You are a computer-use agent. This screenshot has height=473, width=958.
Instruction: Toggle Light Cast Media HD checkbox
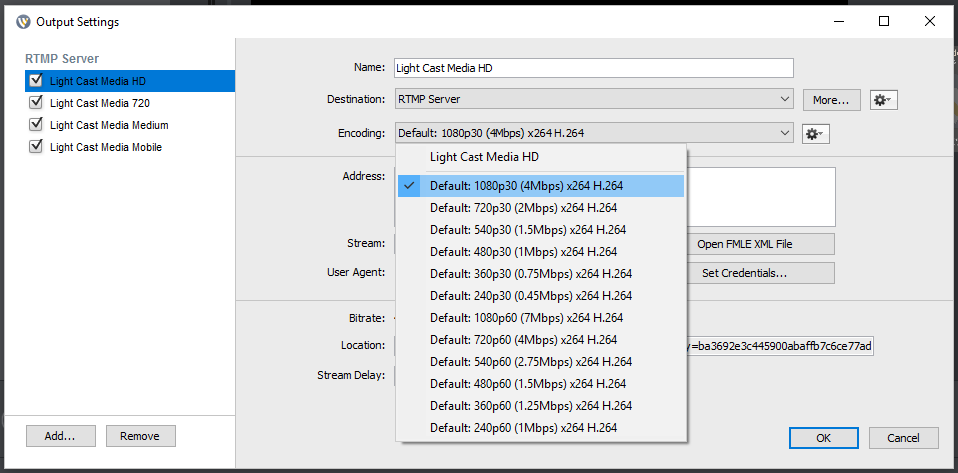pos(37,81)
